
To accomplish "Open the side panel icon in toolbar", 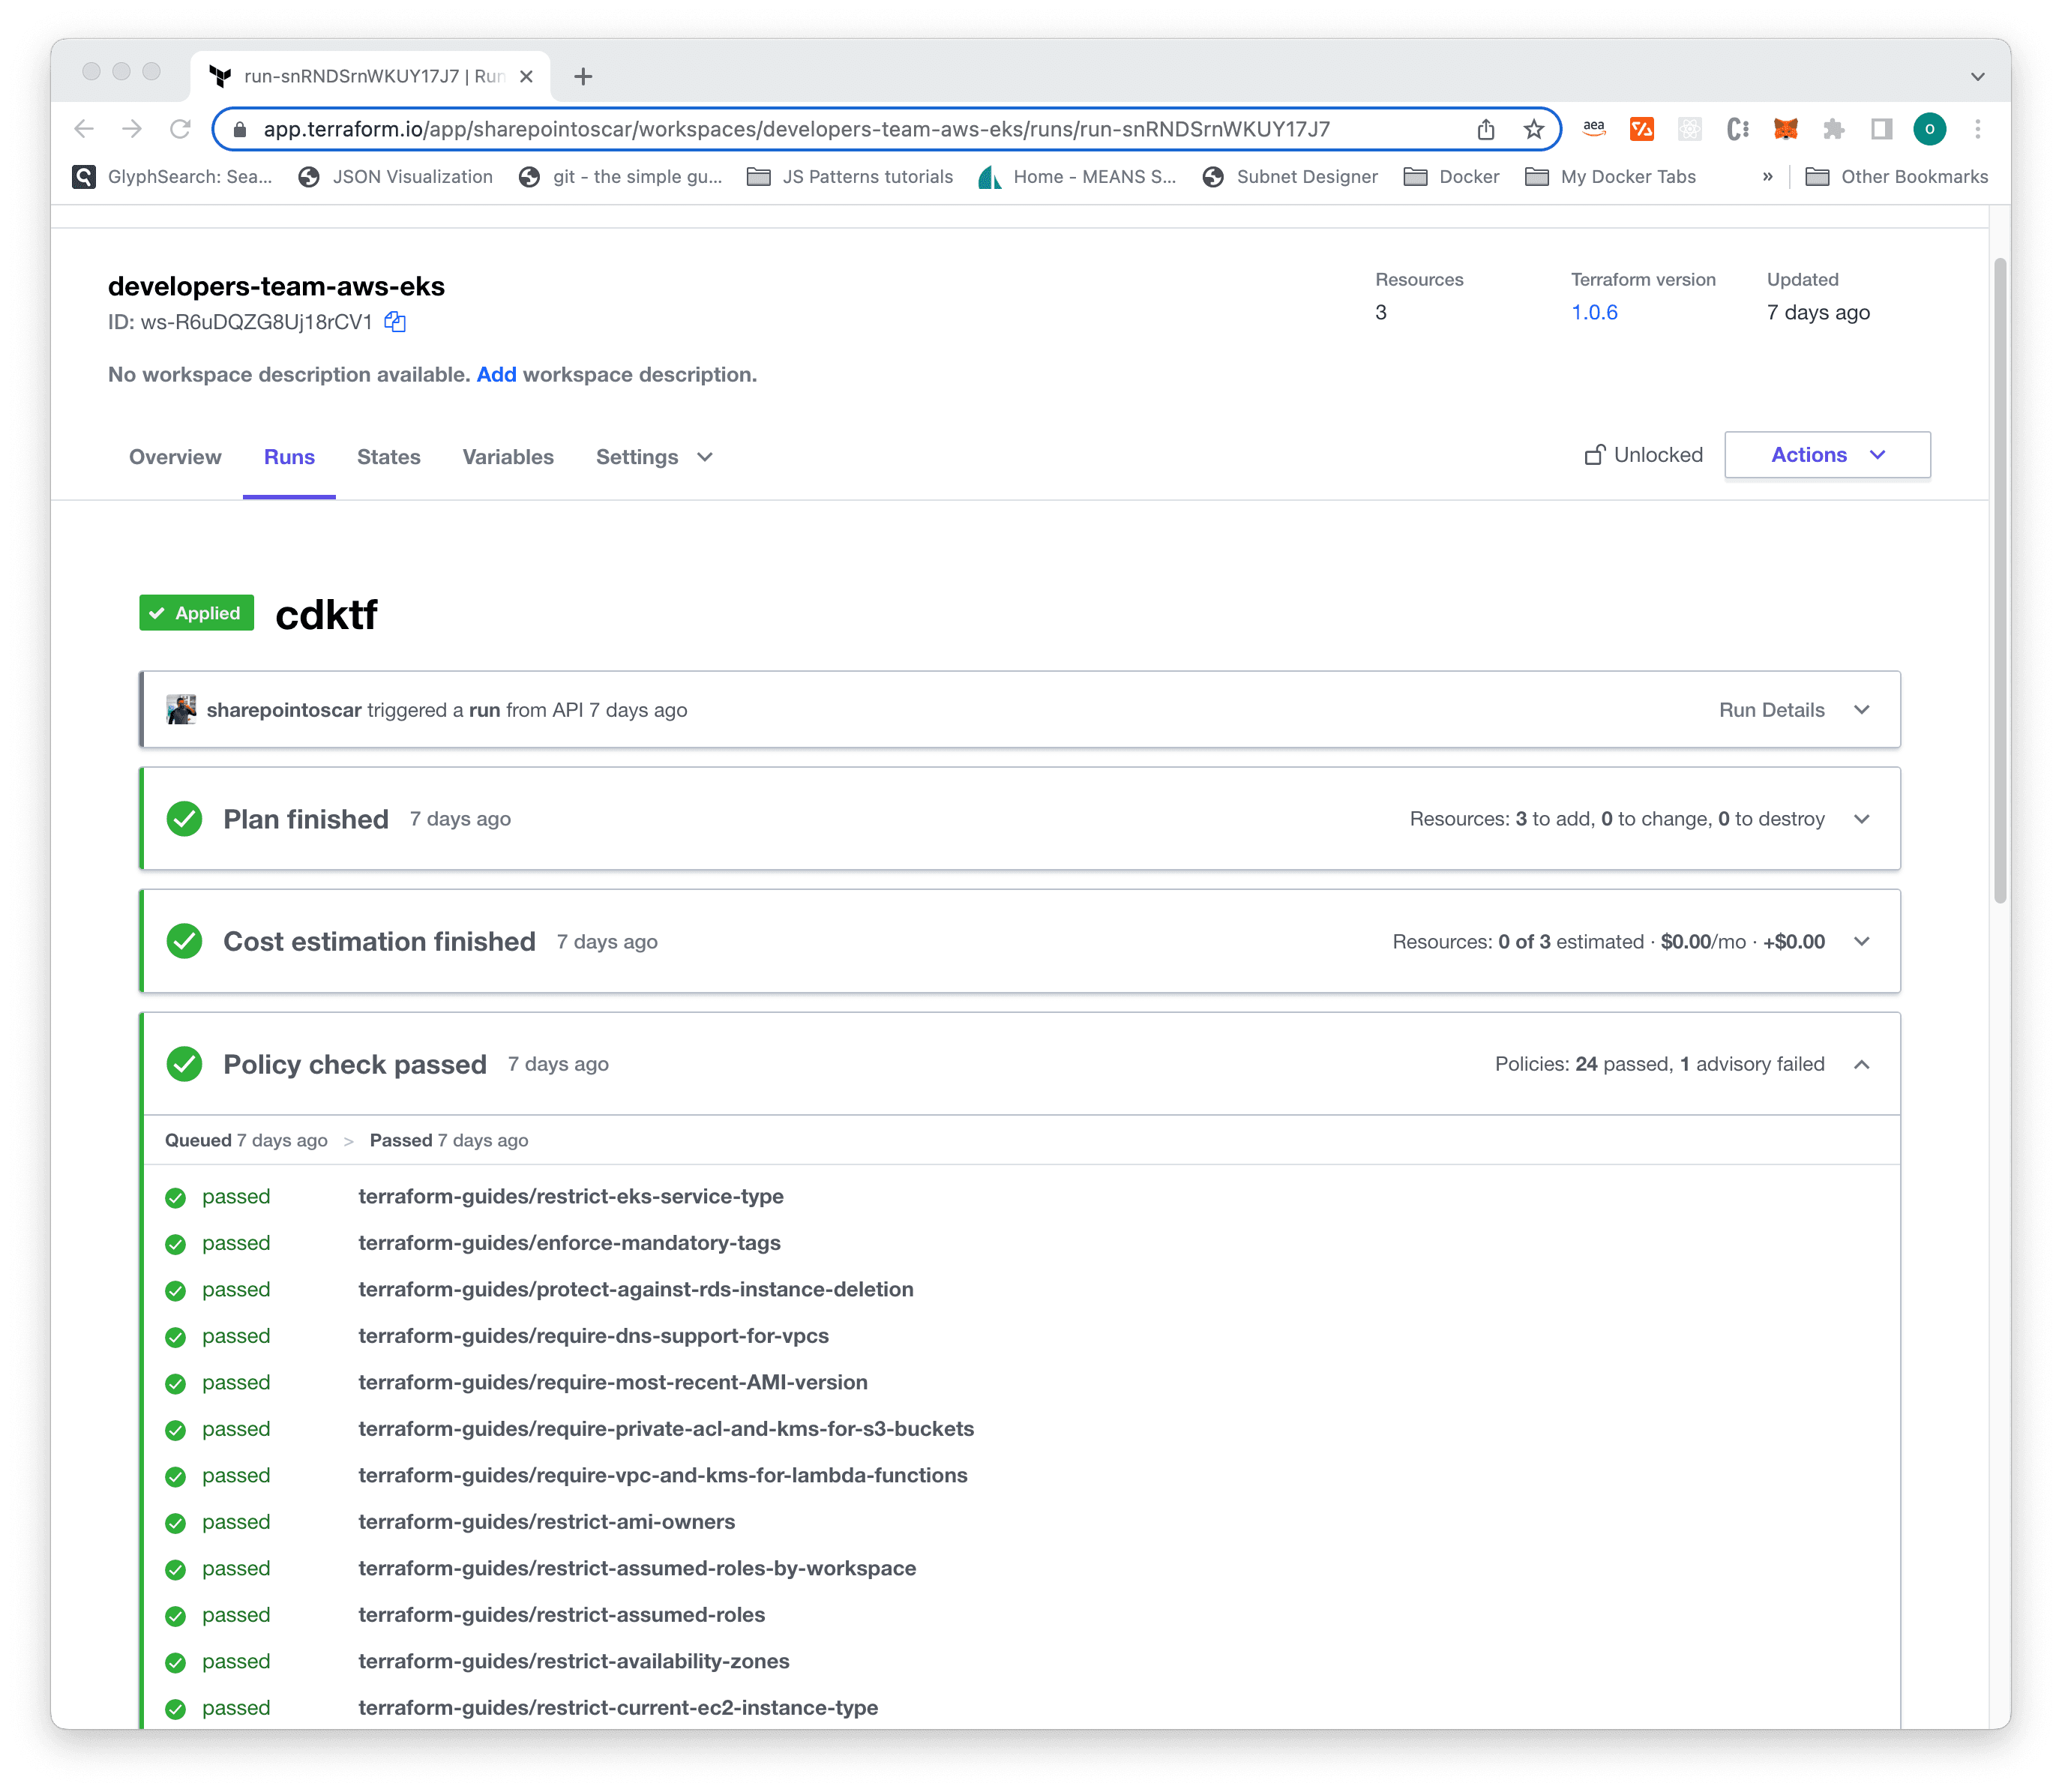I will pyautogui.click(x=1881, y=129).
